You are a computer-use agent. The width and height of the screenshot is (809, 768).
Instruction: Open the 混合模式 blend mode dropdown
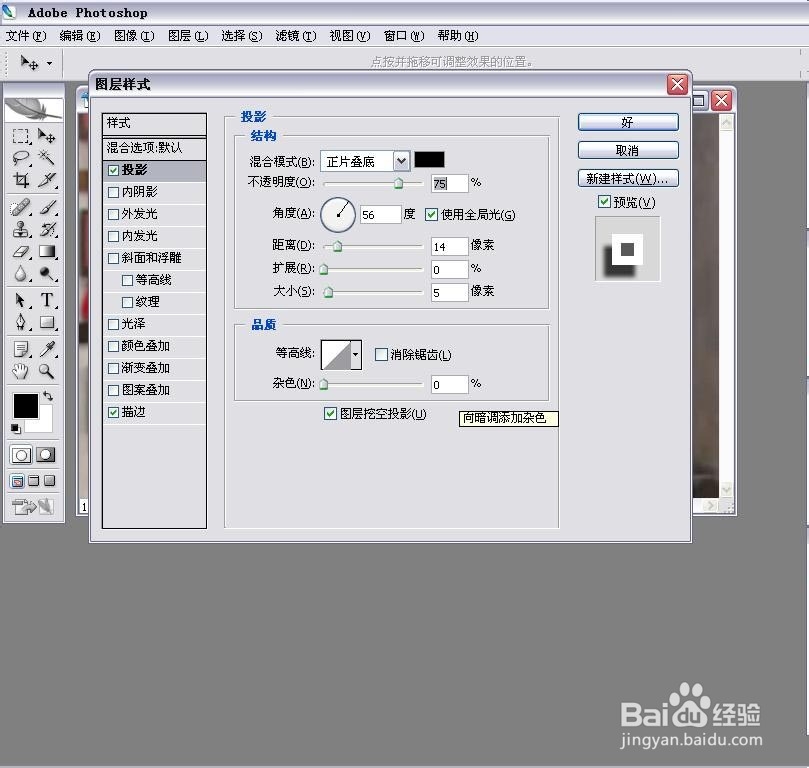(401, 160)
